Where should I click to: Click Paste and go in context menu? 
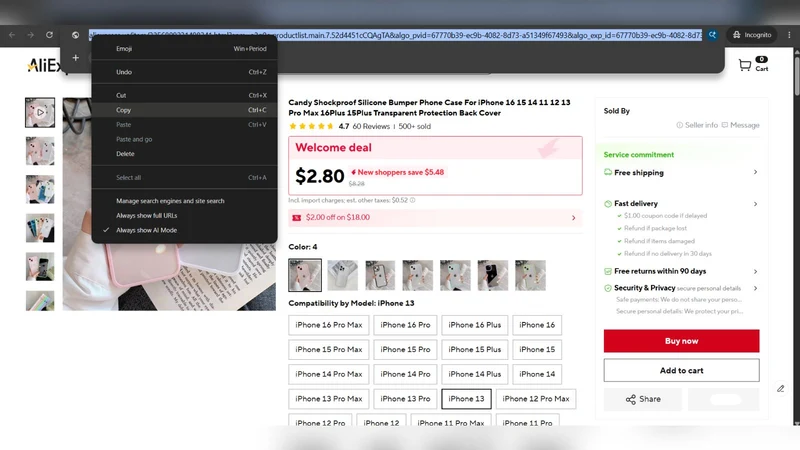tap(185, 139)
